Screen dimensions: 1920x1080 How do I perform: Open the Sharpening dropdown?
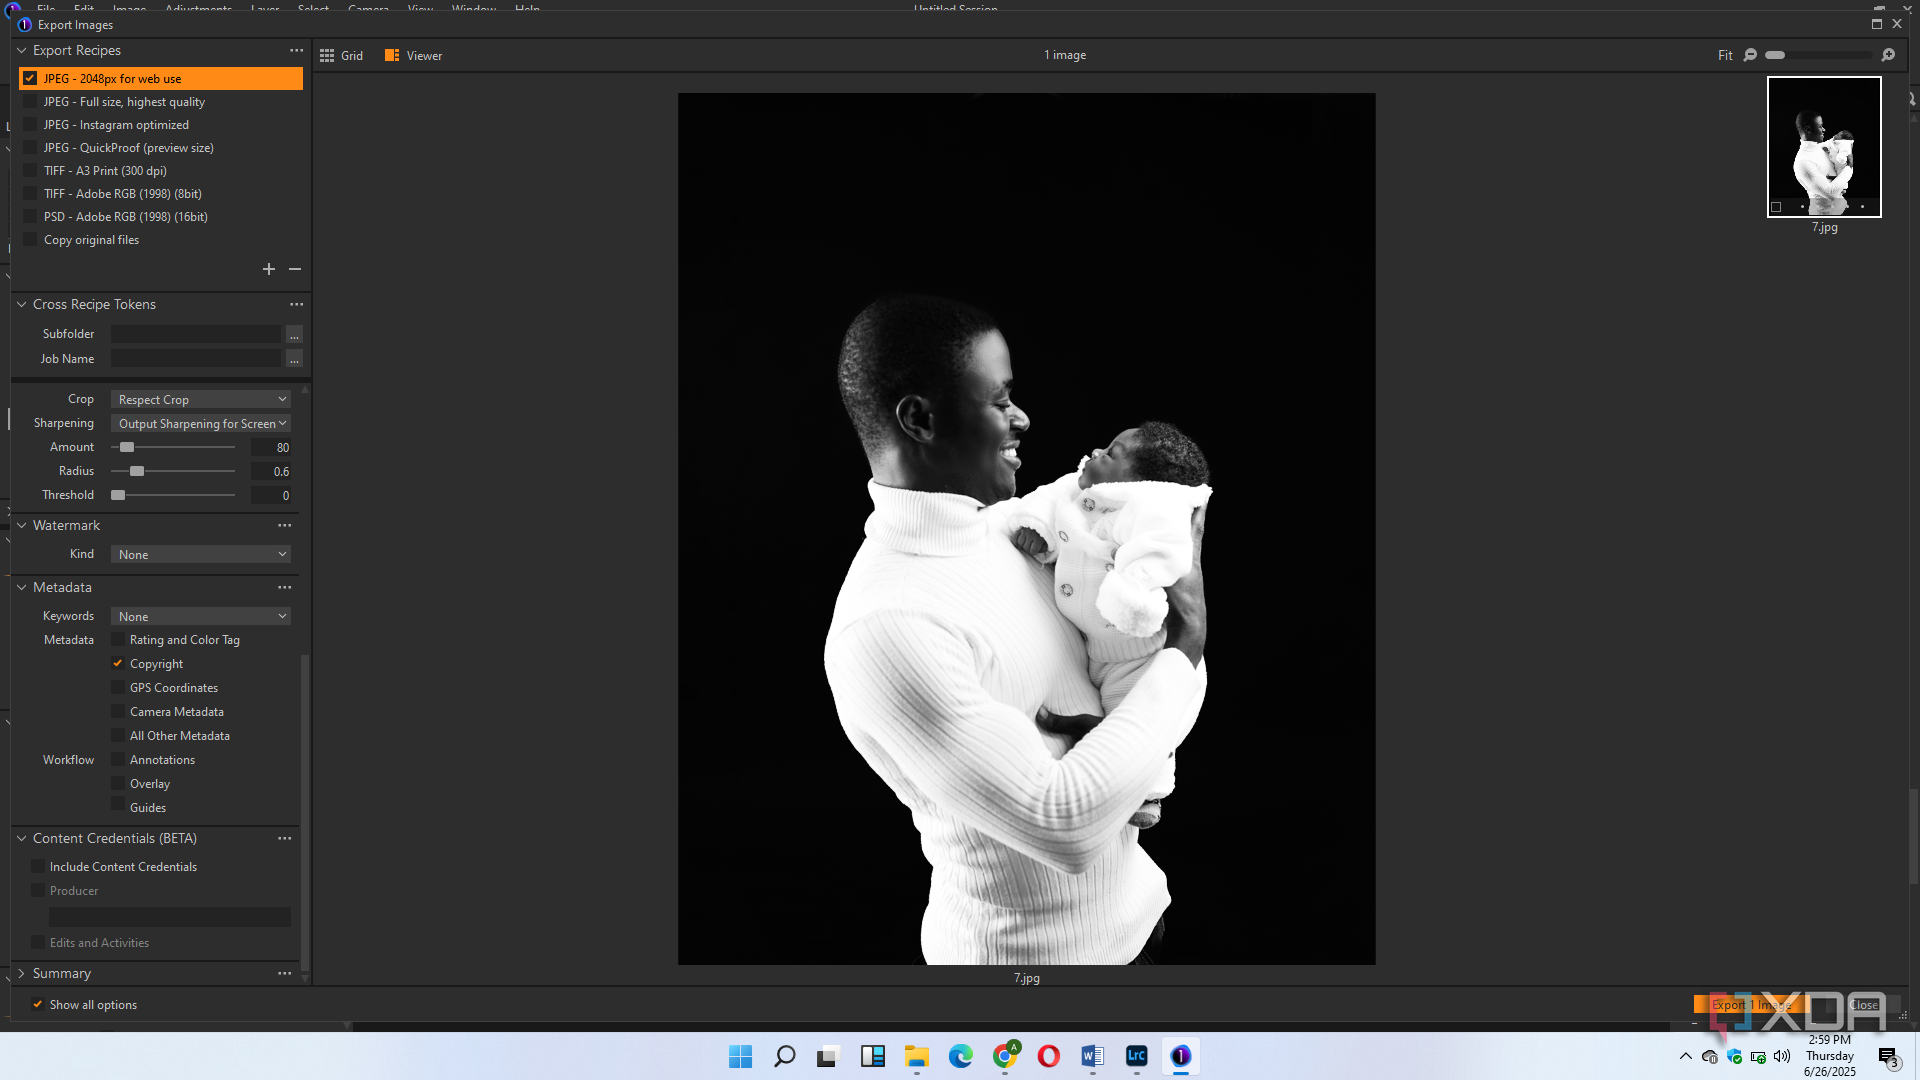tap(200, 423)
